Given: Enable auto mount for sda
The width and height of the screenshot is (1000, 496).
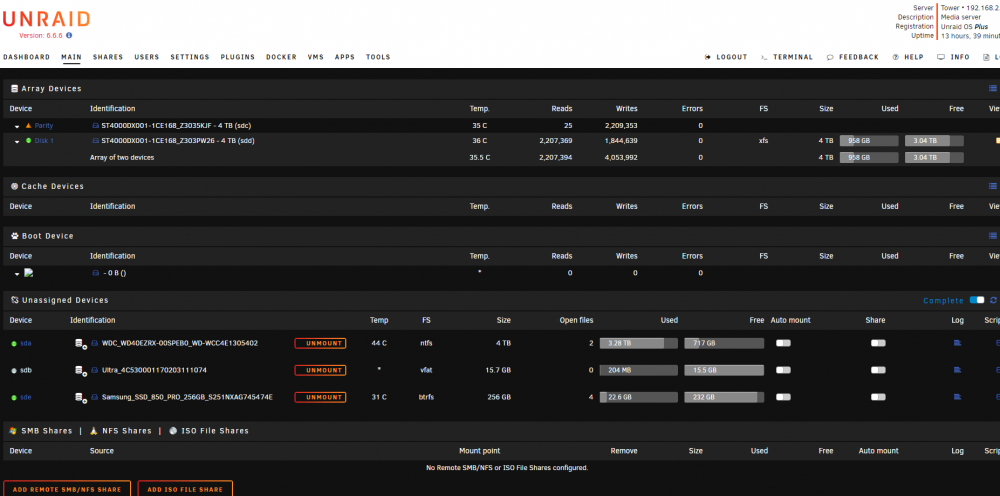Looking at the screenshot, I should tap(783, 343).
